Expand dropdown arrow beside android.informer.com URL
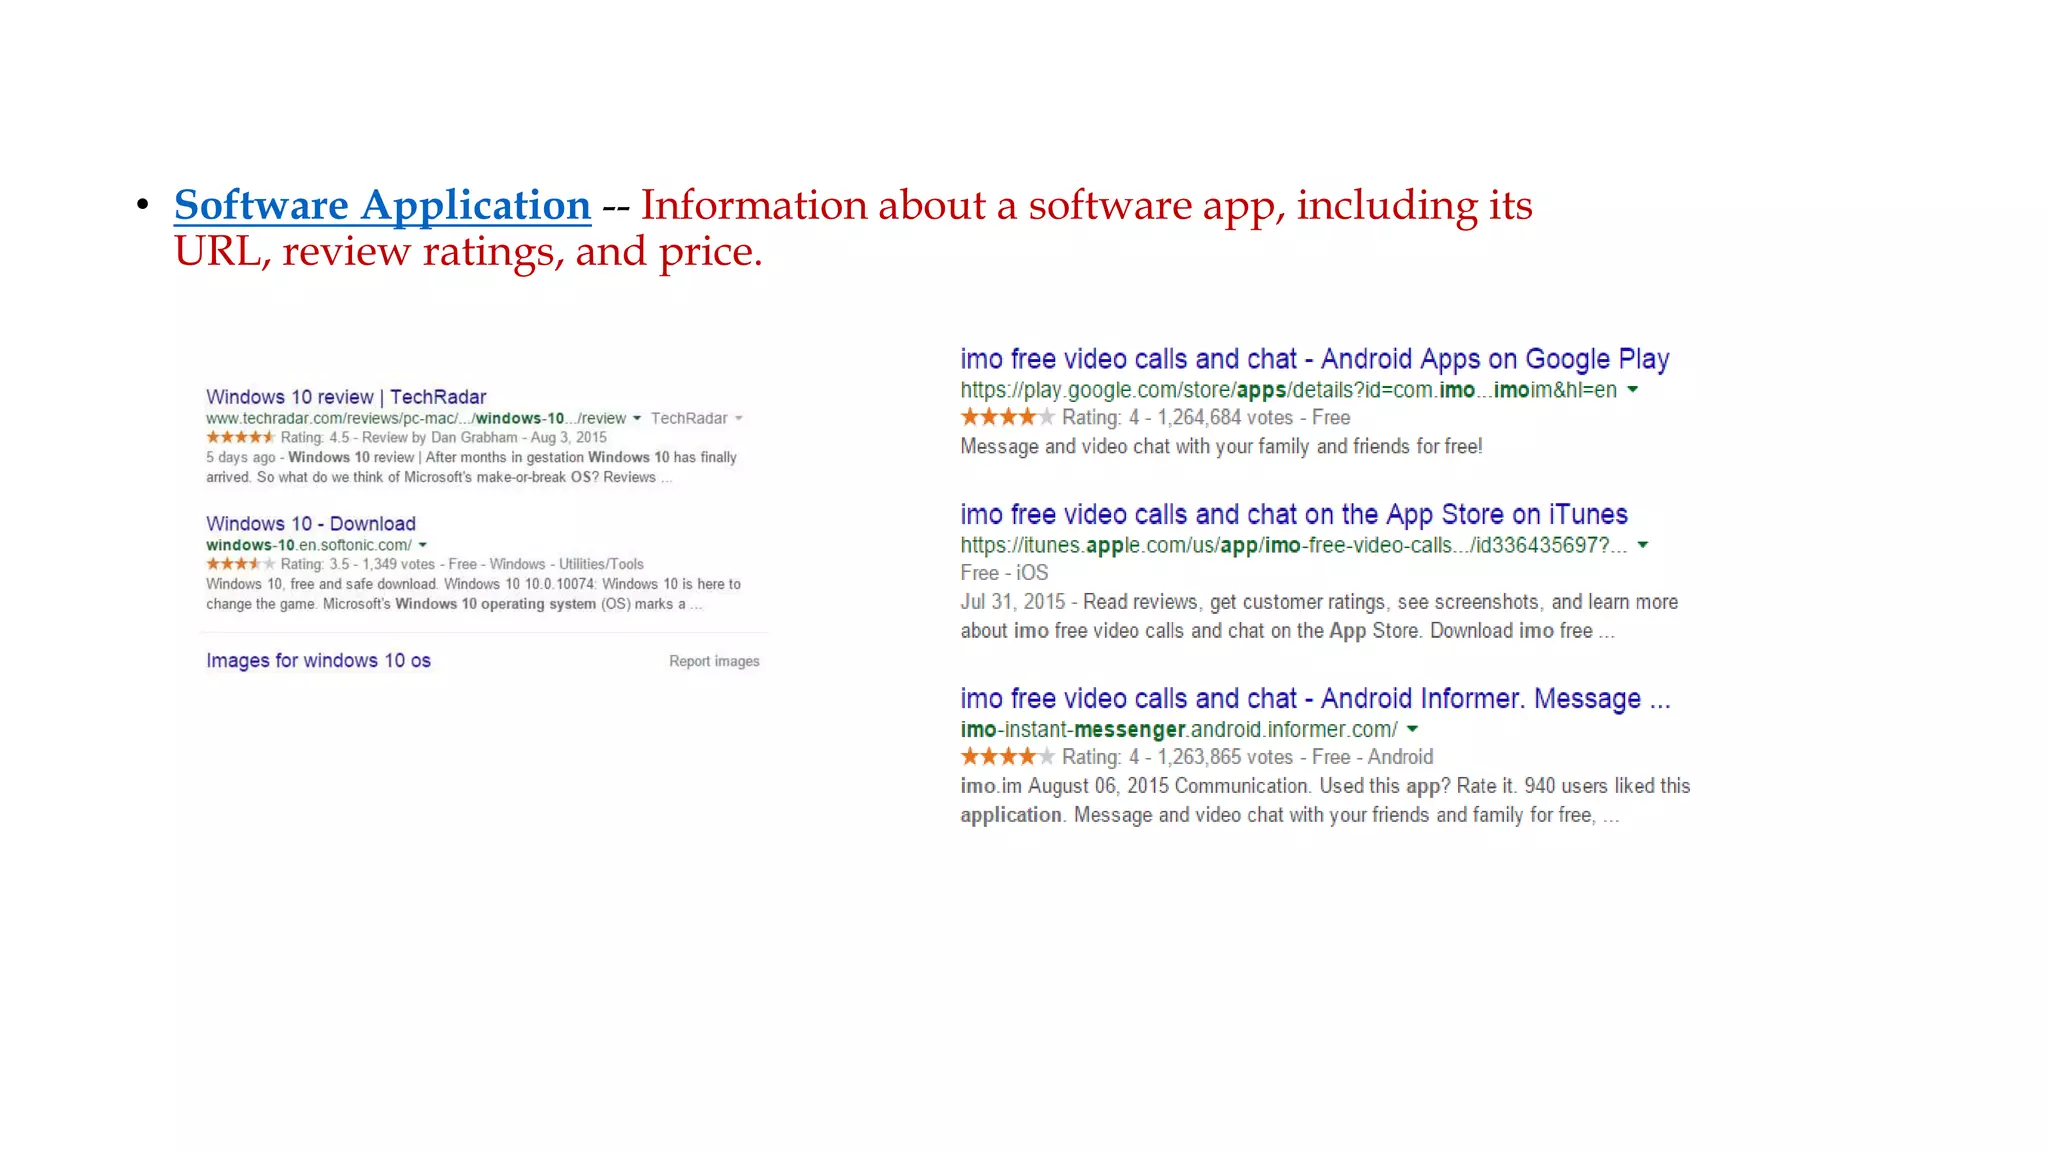Screen dimensions: 2048x1152 click(1412, 730)
